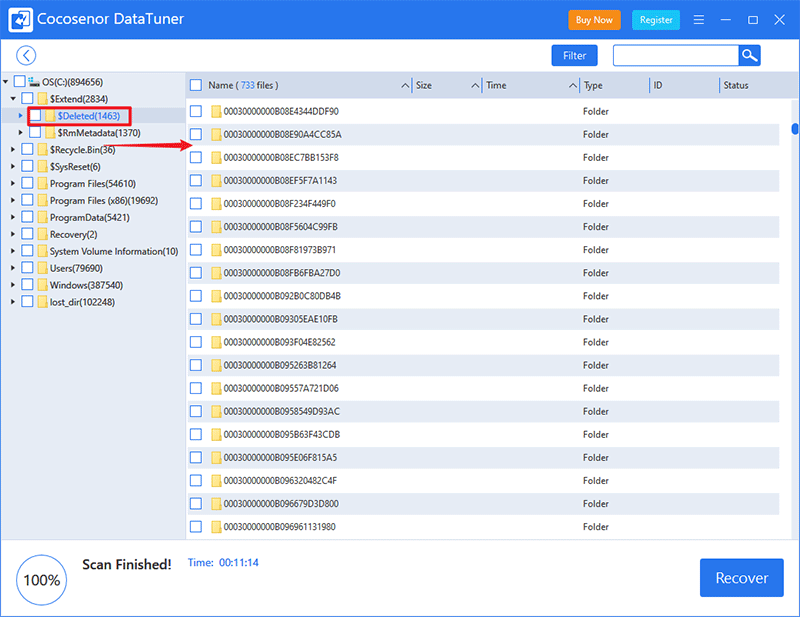Tick the $Deleted(1463) checkbox
800x617 pixels.
[35, 116]
